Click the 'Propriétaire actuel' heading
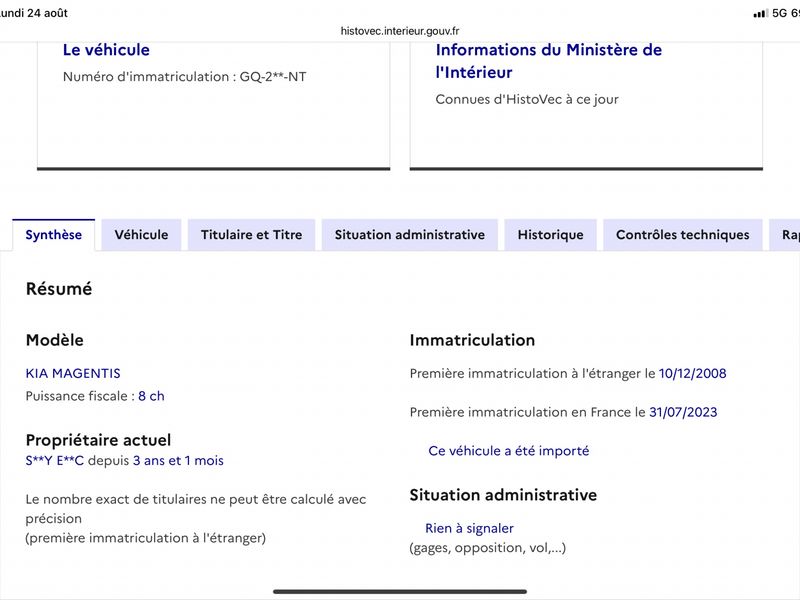 (x=98, y=440)
